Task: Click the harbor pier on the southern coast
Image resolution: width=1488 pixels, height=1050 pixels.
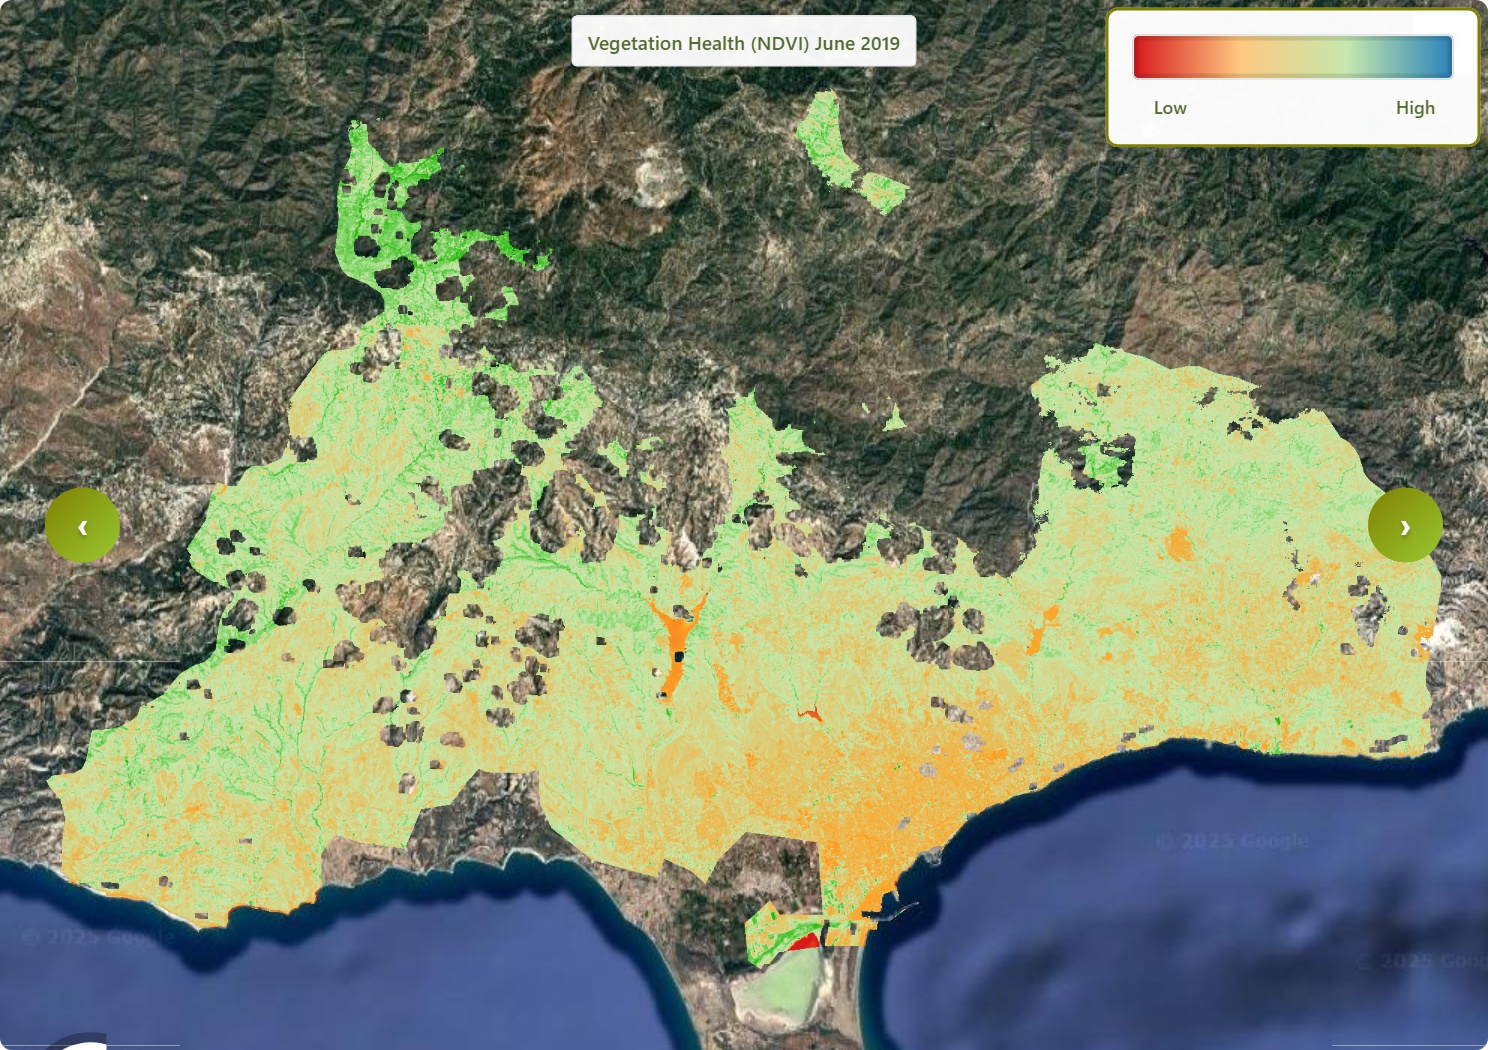Action: click(x=893, y=910)
